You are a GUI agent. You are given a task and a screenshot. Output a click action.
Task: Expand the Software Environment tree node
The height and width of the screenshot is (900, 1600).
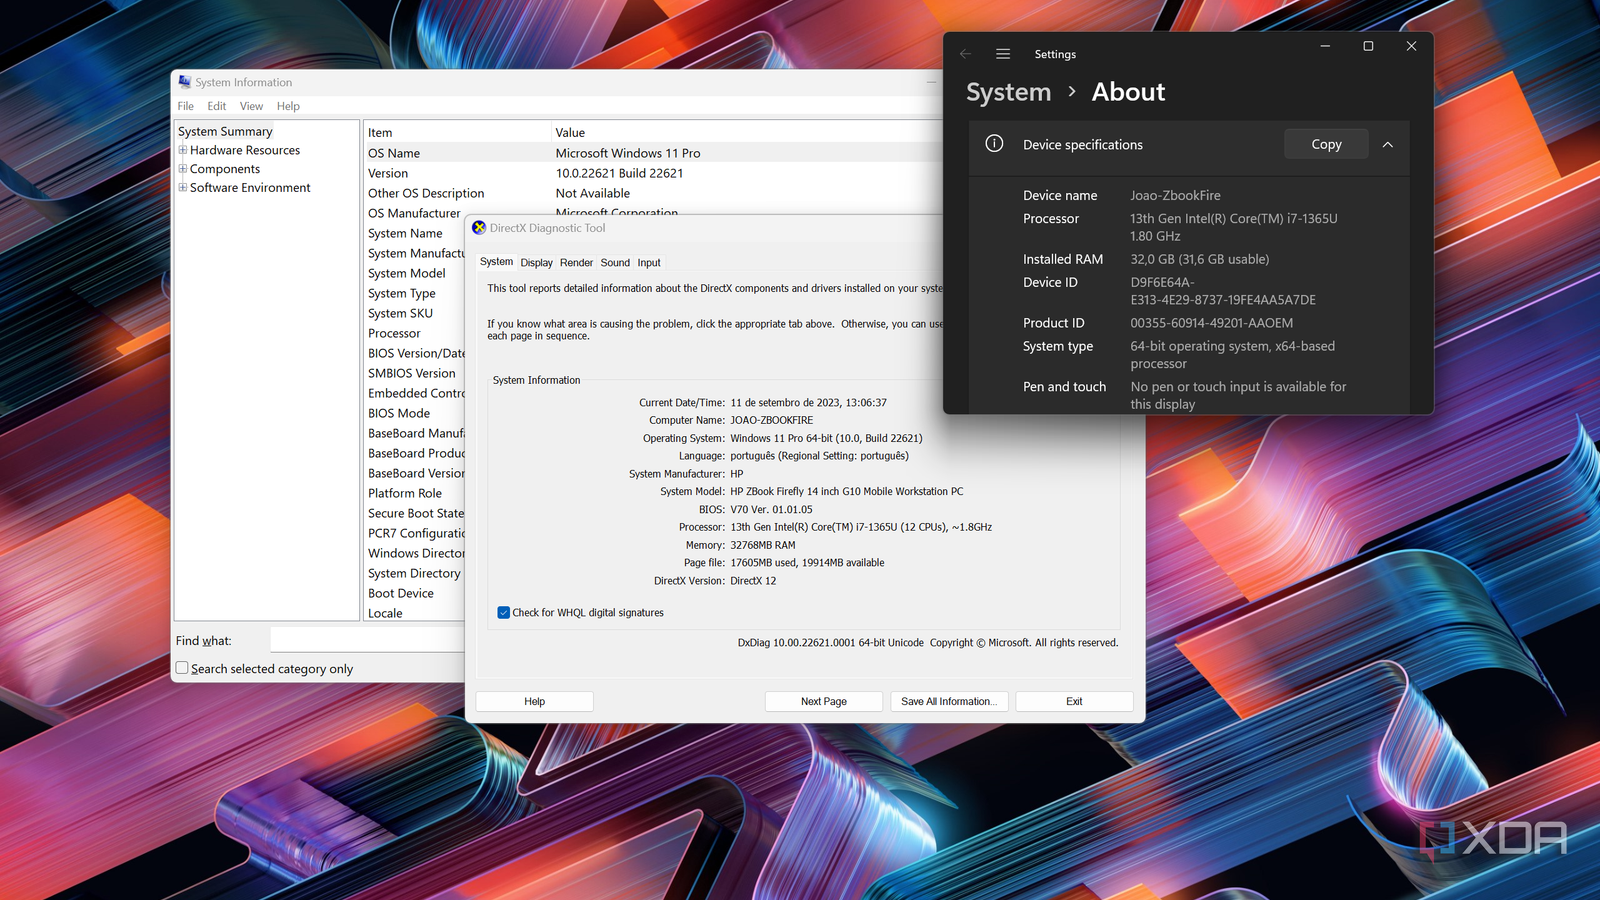click(183, 188)
